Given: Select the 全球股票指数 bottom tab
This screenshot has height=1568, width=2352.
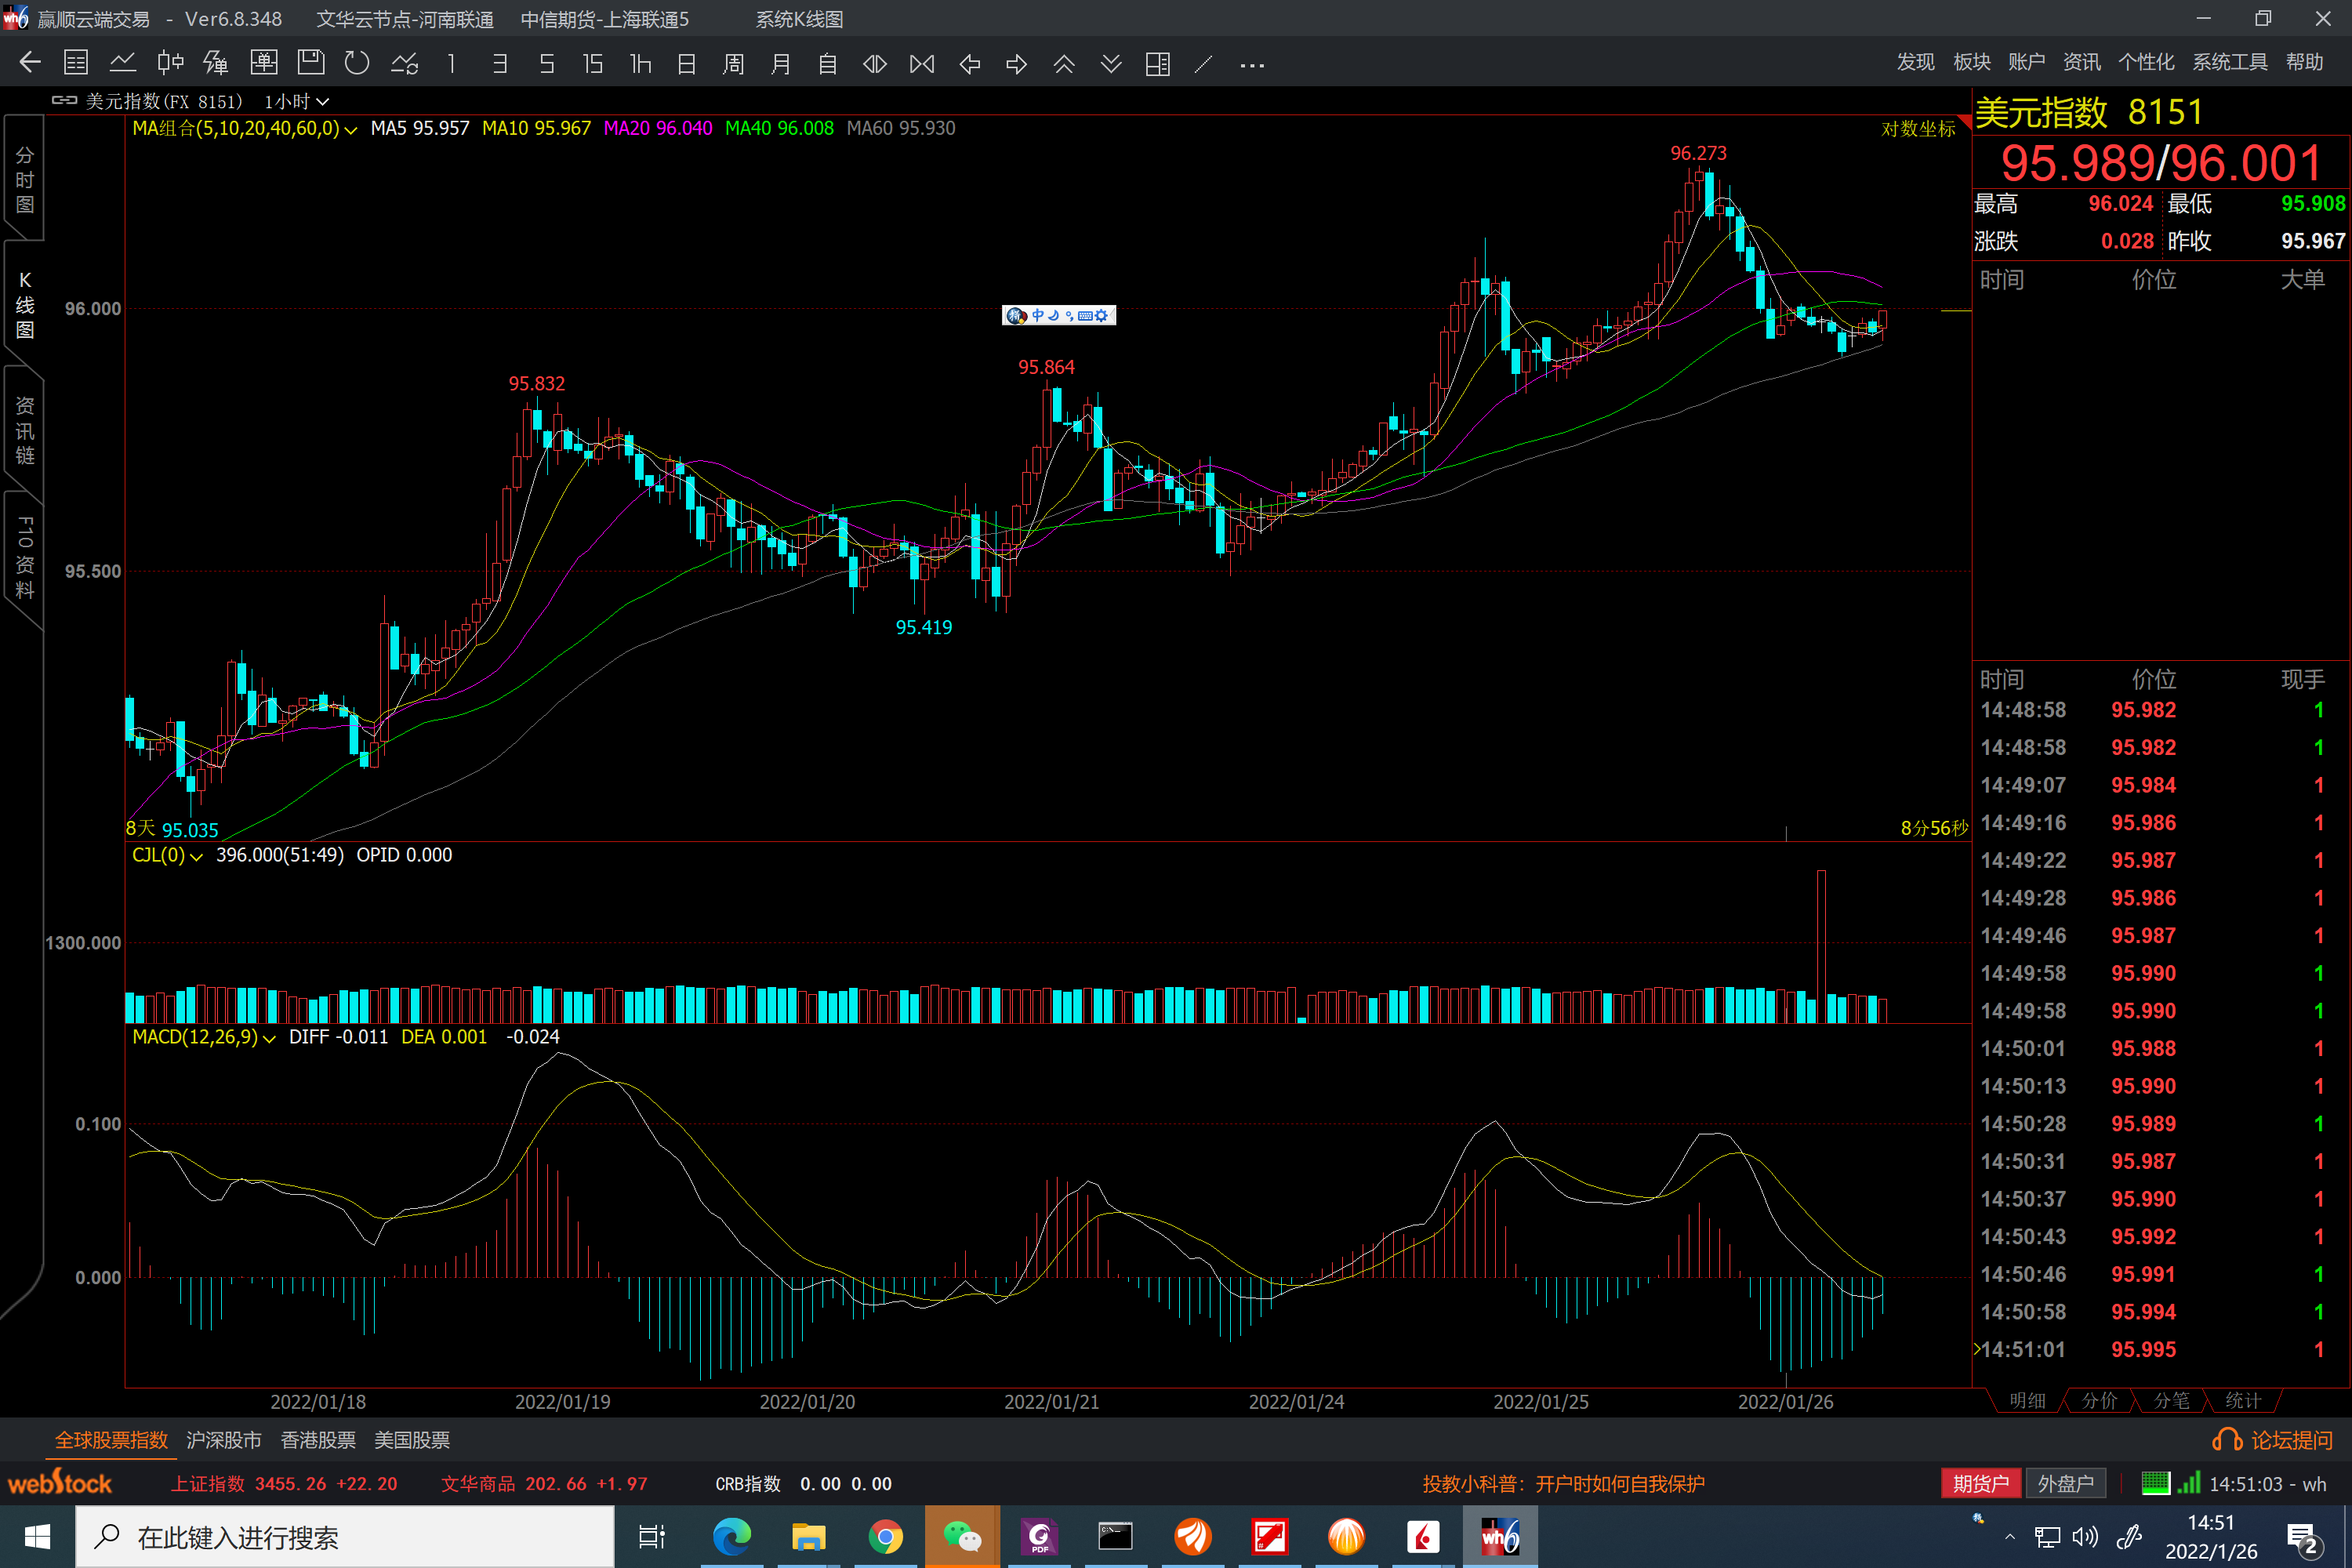Looking at the screenshot, I should click(x=111, y=1440).
